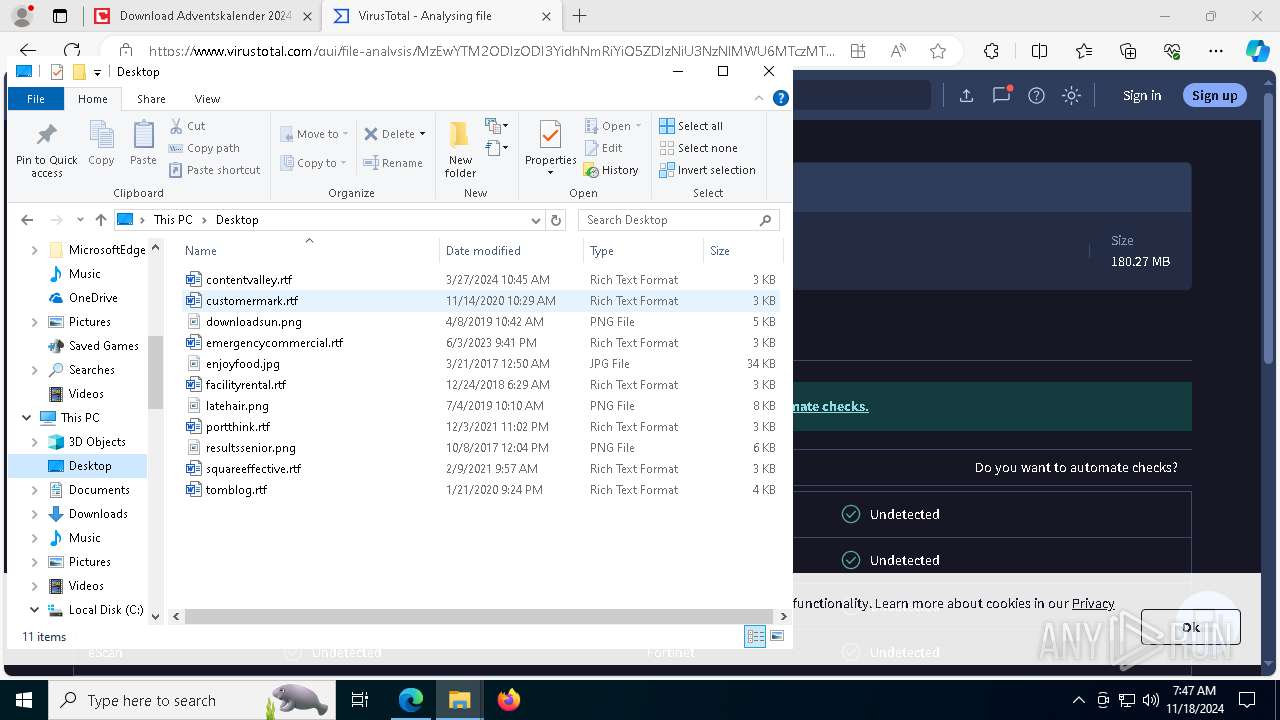Image resolution: width=1280 pixels, height=720 pixels.
Task: Click the VirusTotal upload icon
Action: 966,96
